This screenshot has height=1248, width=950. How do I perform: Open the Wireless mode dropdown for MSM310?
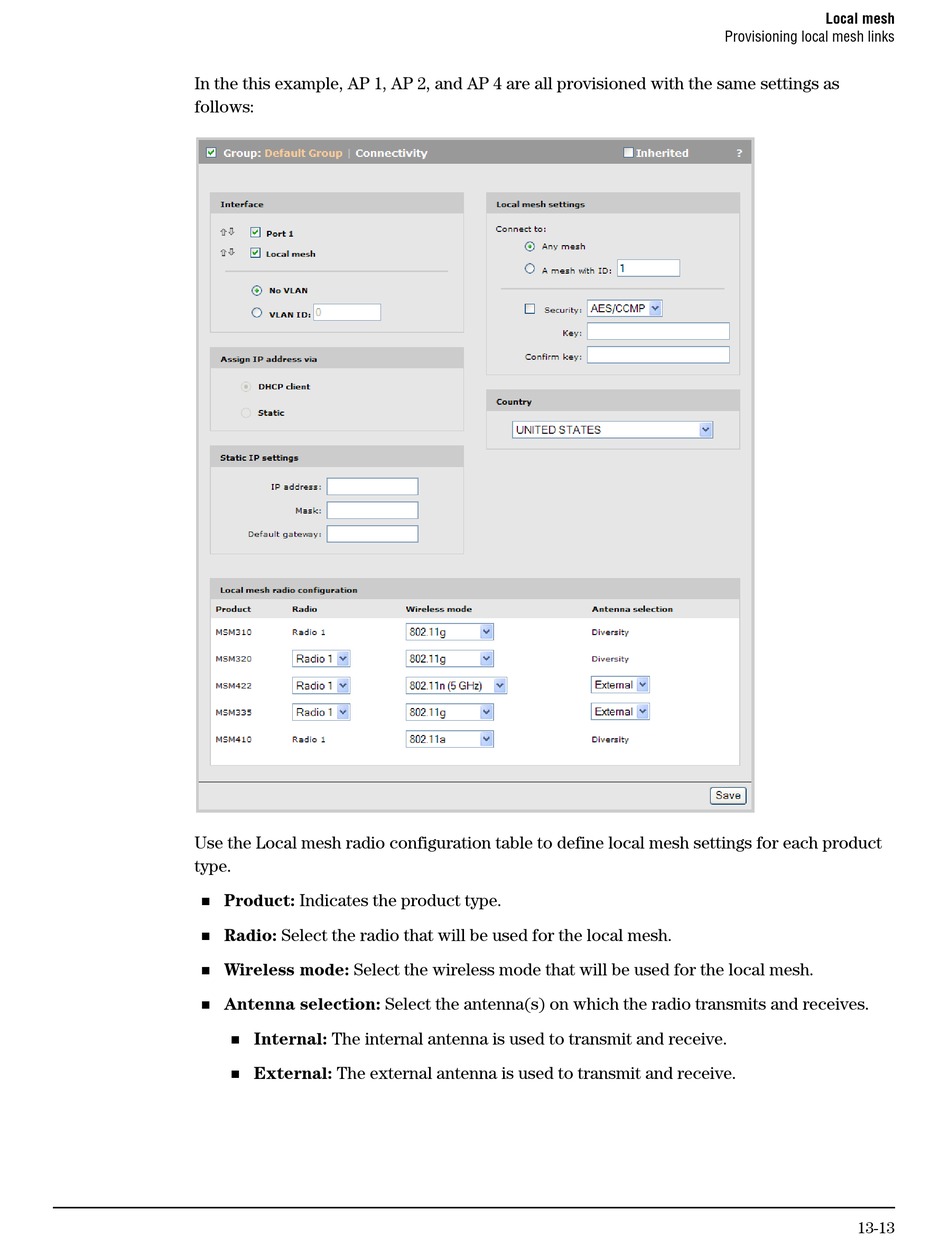(x=450, y=632)
